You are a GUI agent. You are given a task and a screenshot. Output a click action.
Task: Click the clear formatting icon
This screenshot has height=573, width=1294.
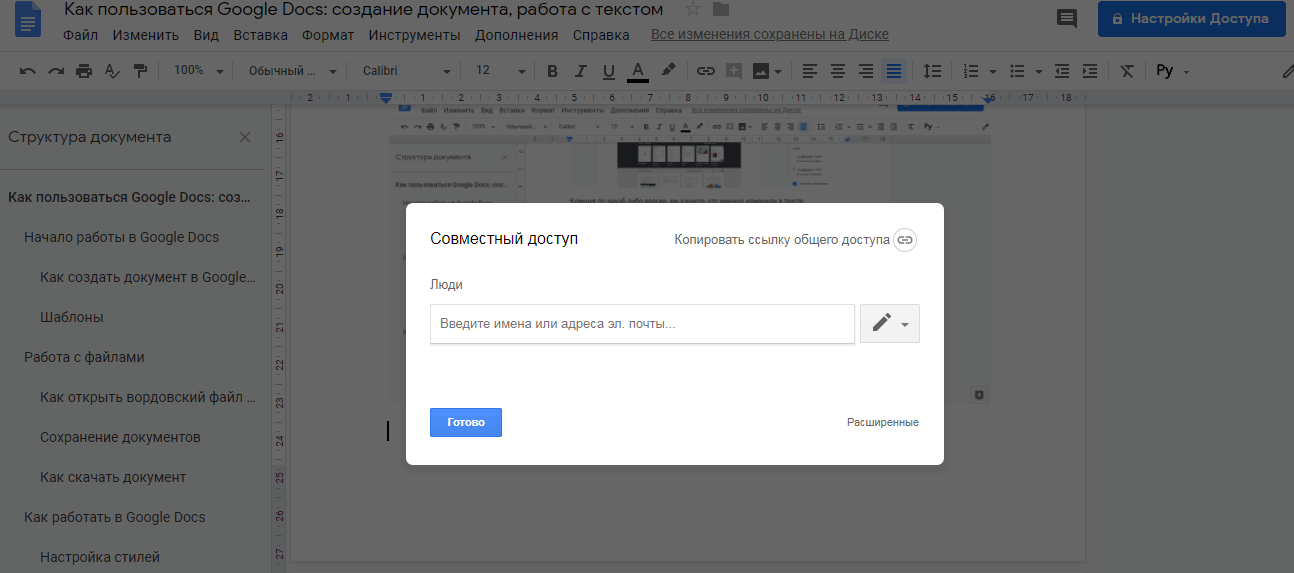[x=1127, y=71]
